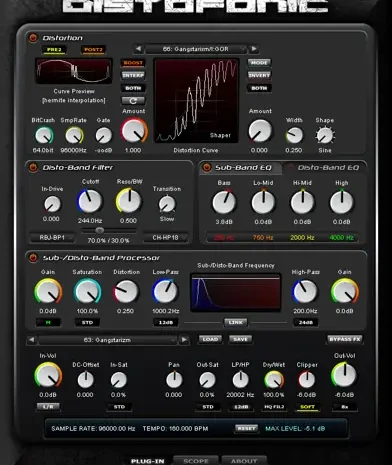Toggle the Disto-Band Filter power button
Image resolution: width=392 pixels, height=465 pixels.
coord(33,167)
